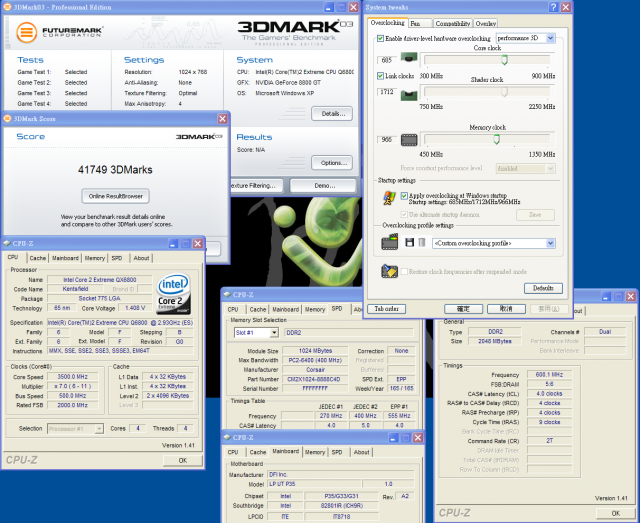The height and width of the screenshot is (523, 640).
Task: Toggle Restore clock frequencies after suspended mode
Action: point(404,272)
